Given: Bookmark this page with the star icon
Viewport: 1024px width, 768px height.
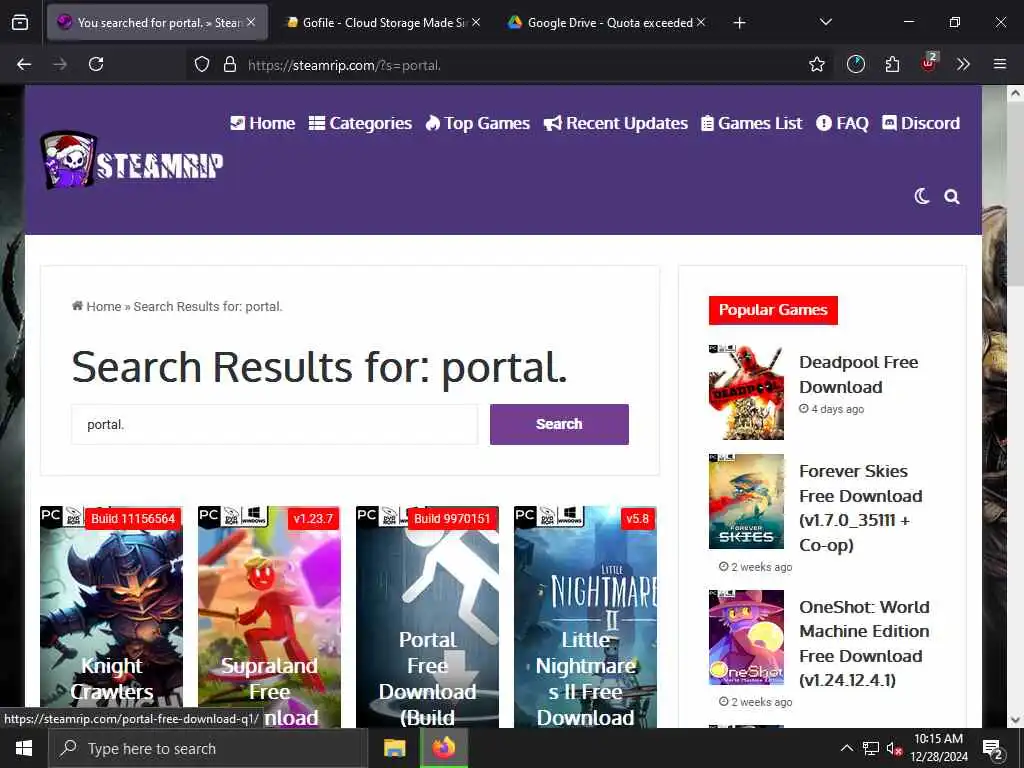Looking at the screenshot, I should click(x=816, y=64).
